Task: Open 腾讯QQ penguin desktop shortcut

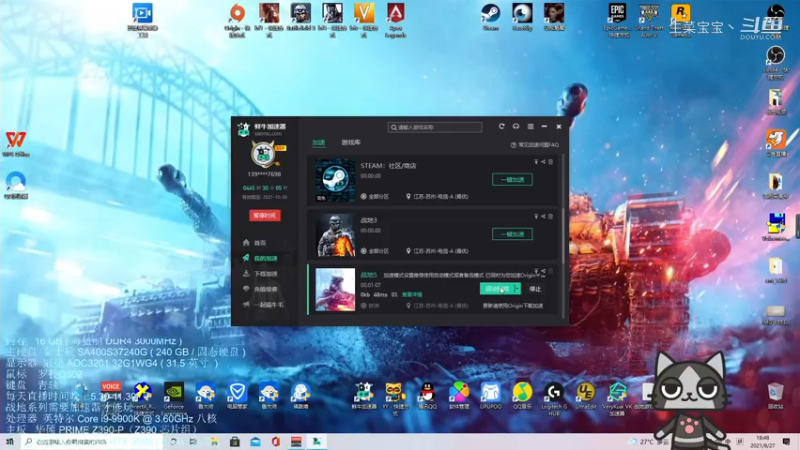Action: pos(427,397)
